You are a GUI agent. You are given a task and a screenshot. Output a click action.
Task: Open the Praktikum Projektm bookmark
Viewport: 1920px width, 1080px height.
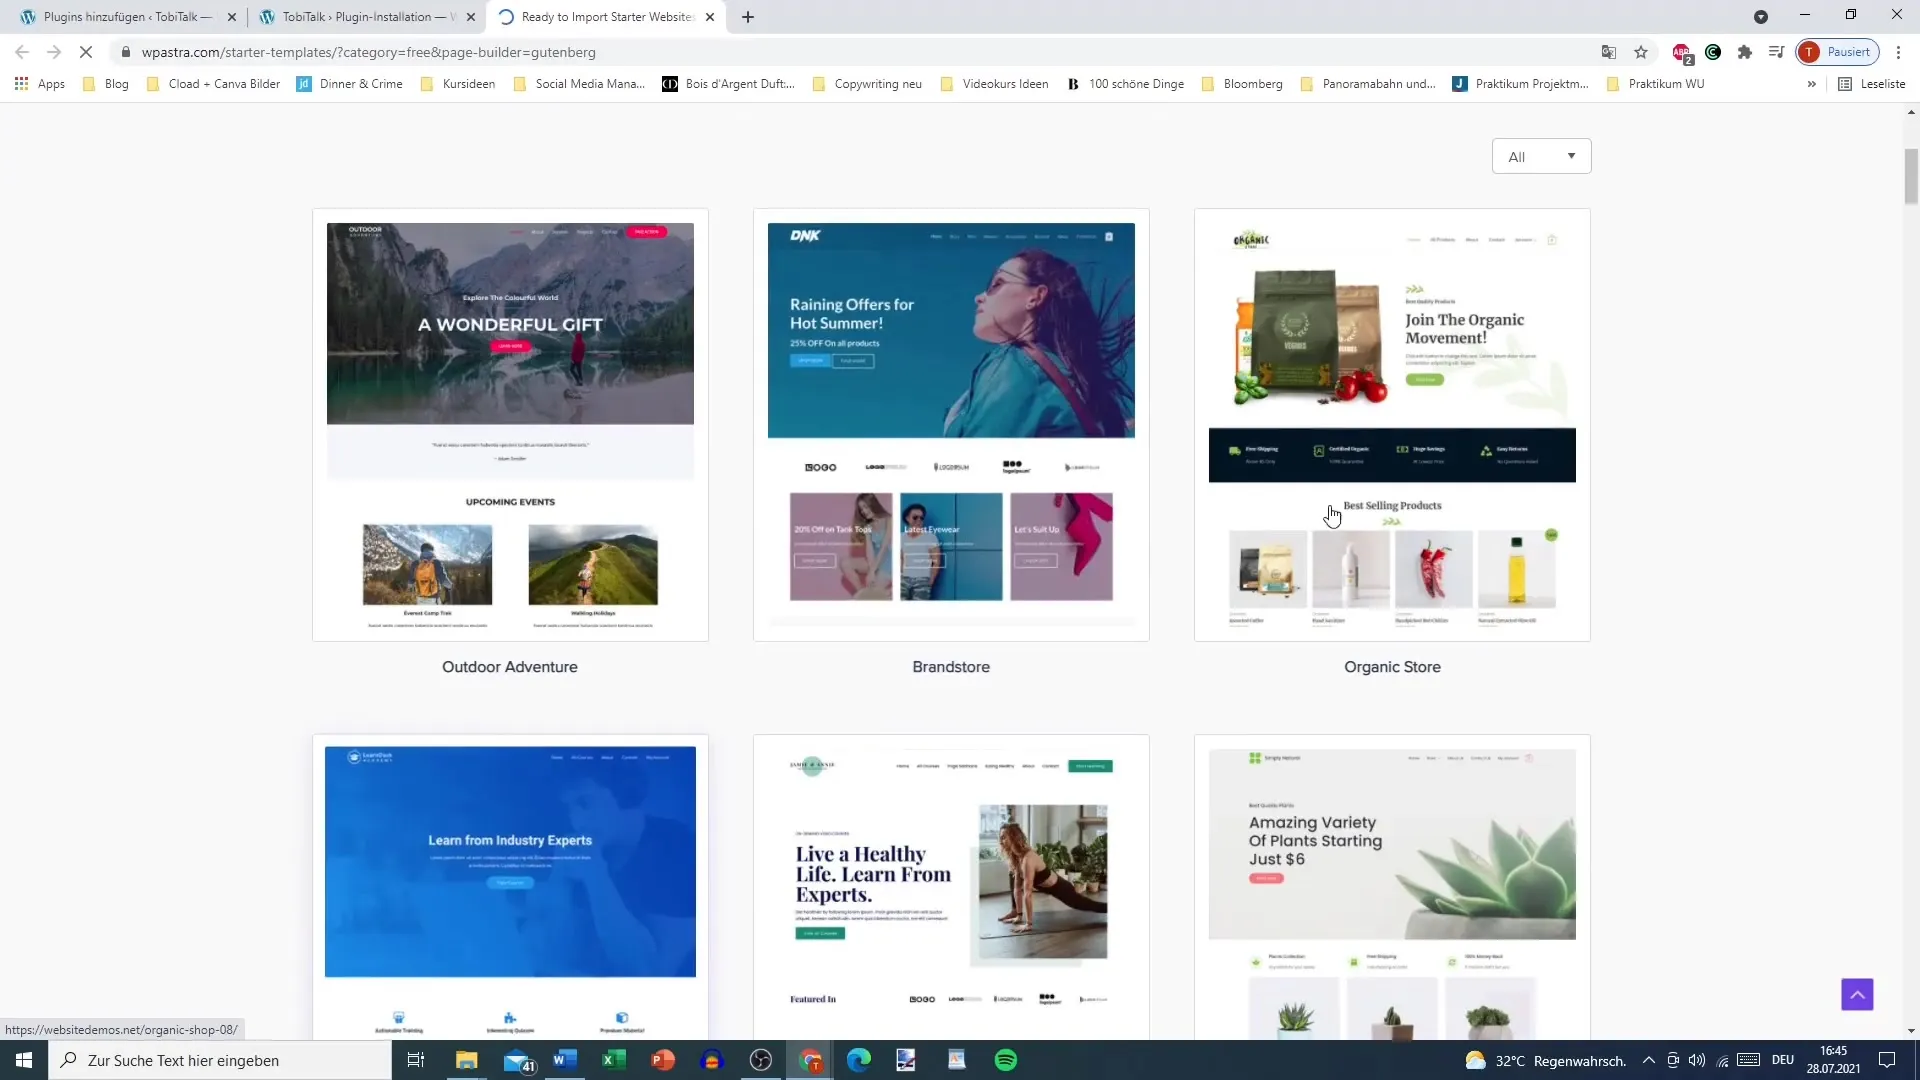[x=1521, y=84]
